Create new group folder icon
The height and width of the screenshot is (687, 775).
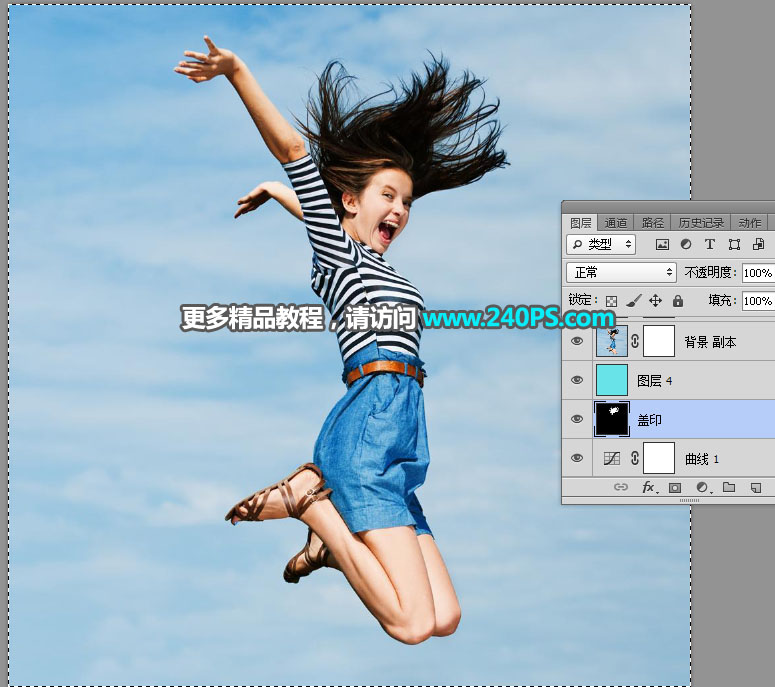(728, 487)
